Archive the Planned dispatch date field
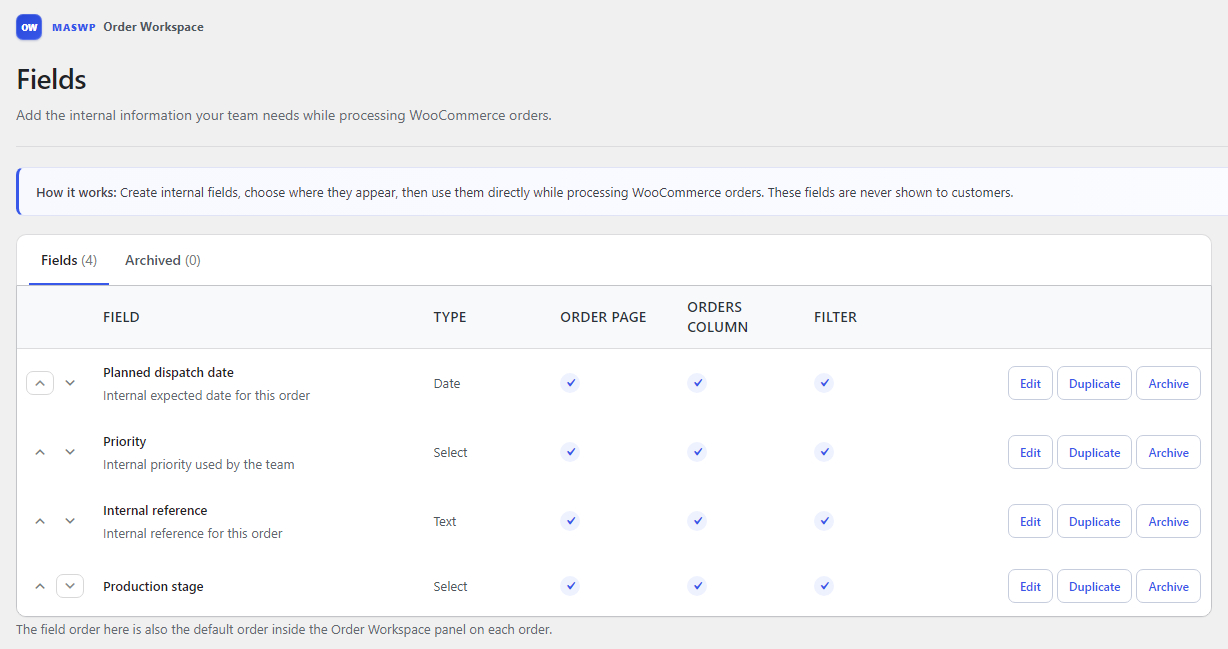Screen dimensions: 1228x649 point(1168,383)
